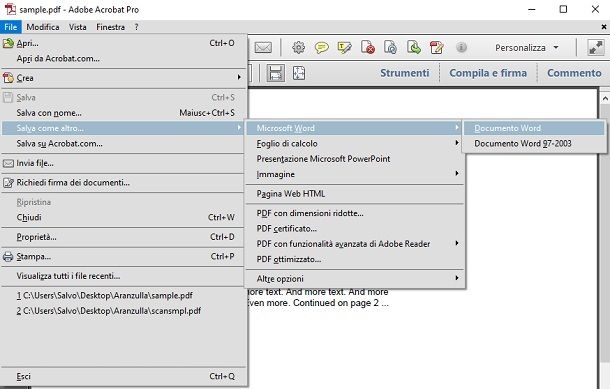Select Presentazione Microsoft PowerPoint
This screenshot has width=610, height=389.
355,159
